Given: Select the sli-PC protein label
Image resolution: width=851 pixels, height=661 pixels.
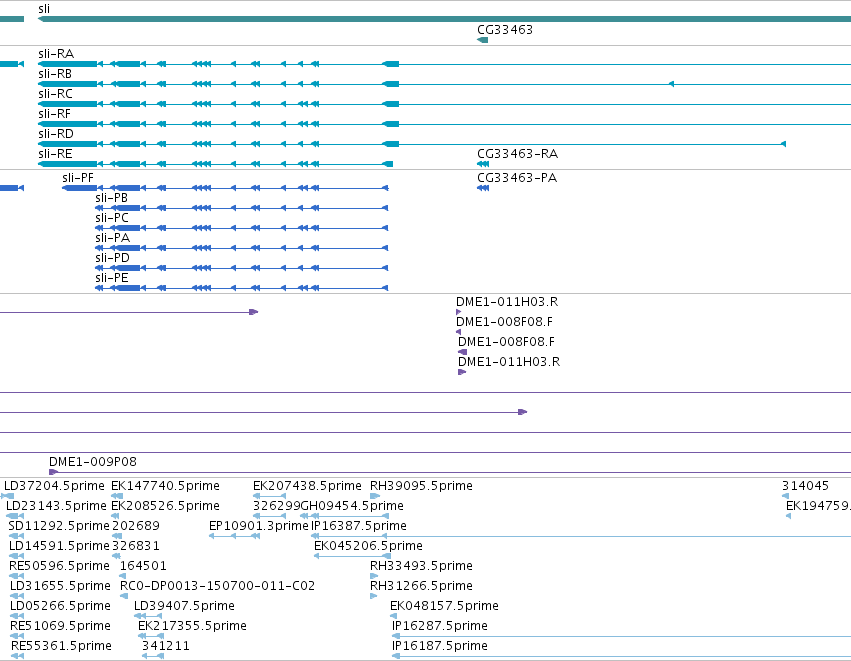Looking at the screenshot, I should click(x=112, y=218).
